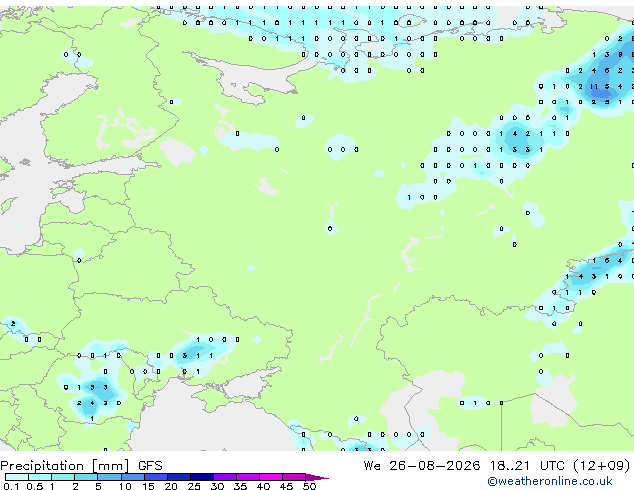
Task: Select the 0.5–1 mm legend color box
Action: point(40,477)
